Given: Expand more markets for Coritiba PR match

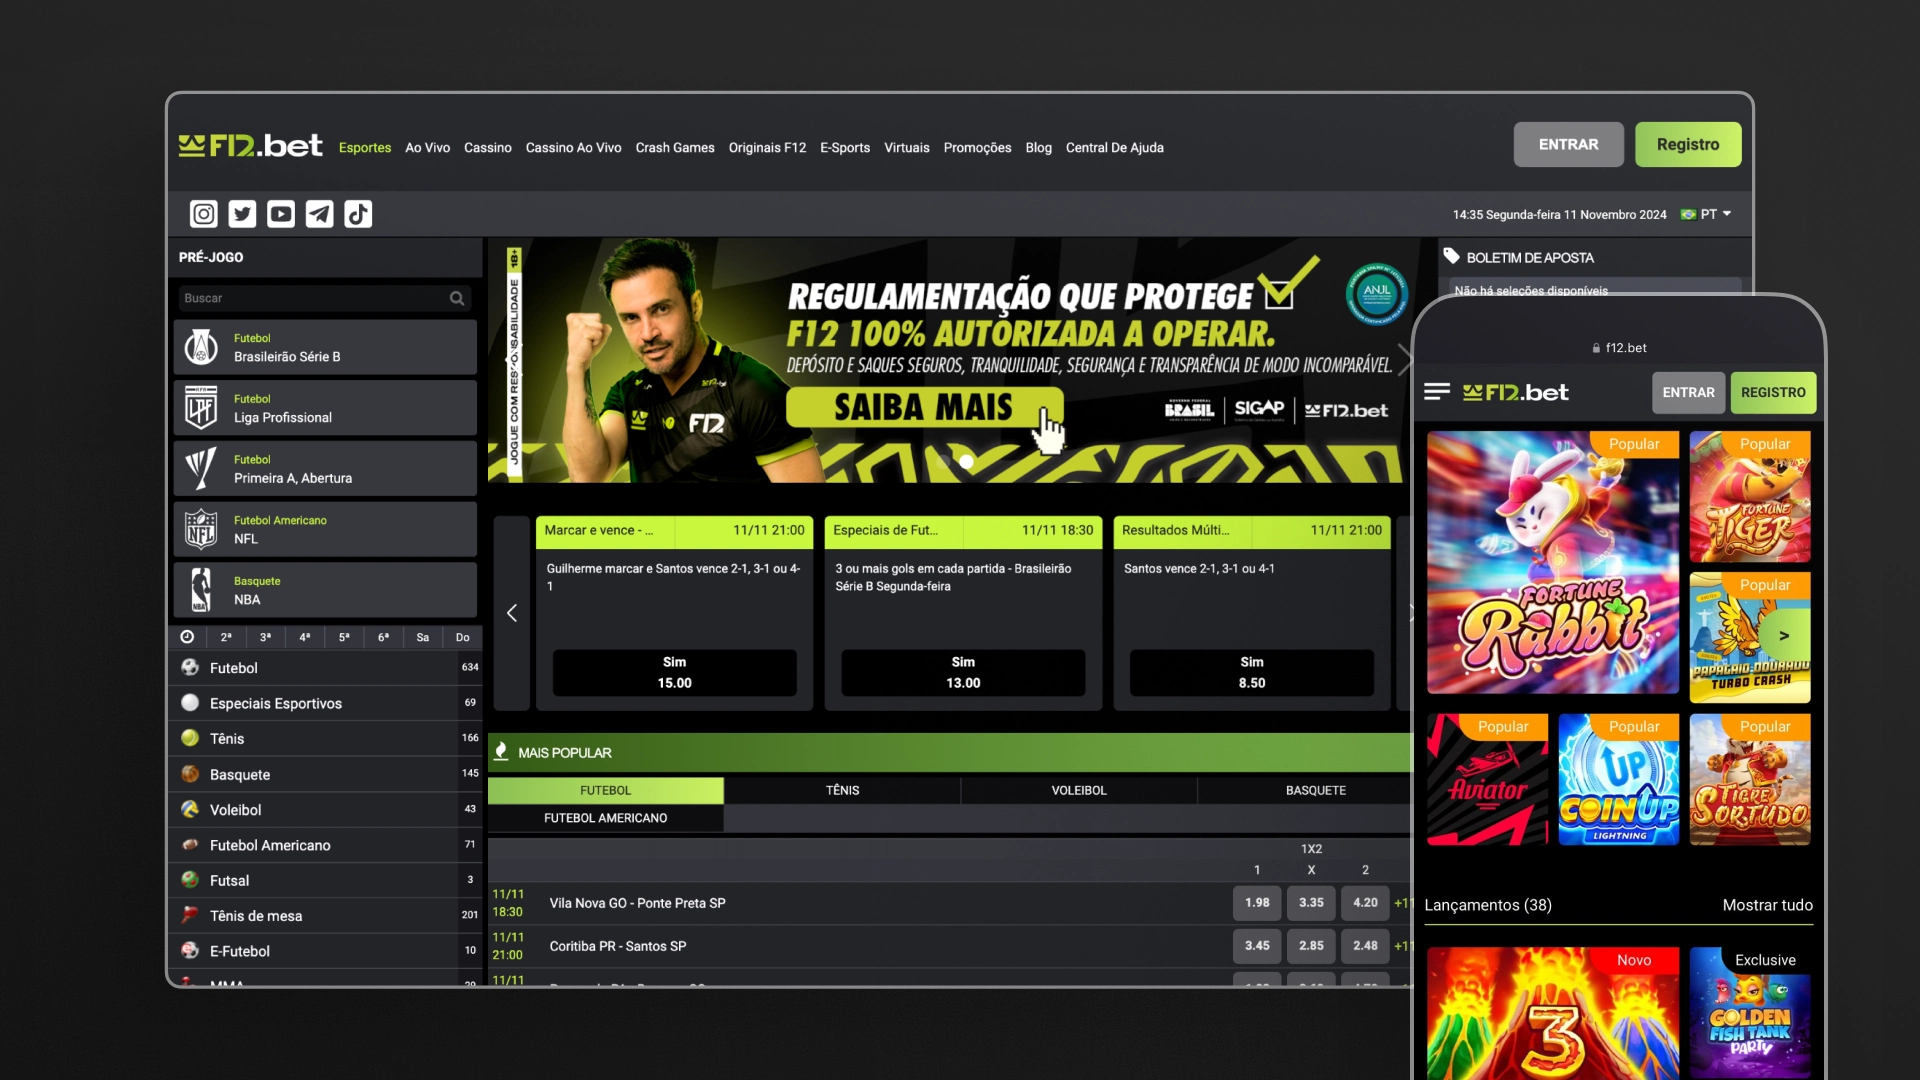Looking at the screenshot, I should click(x=1403, y=946).
